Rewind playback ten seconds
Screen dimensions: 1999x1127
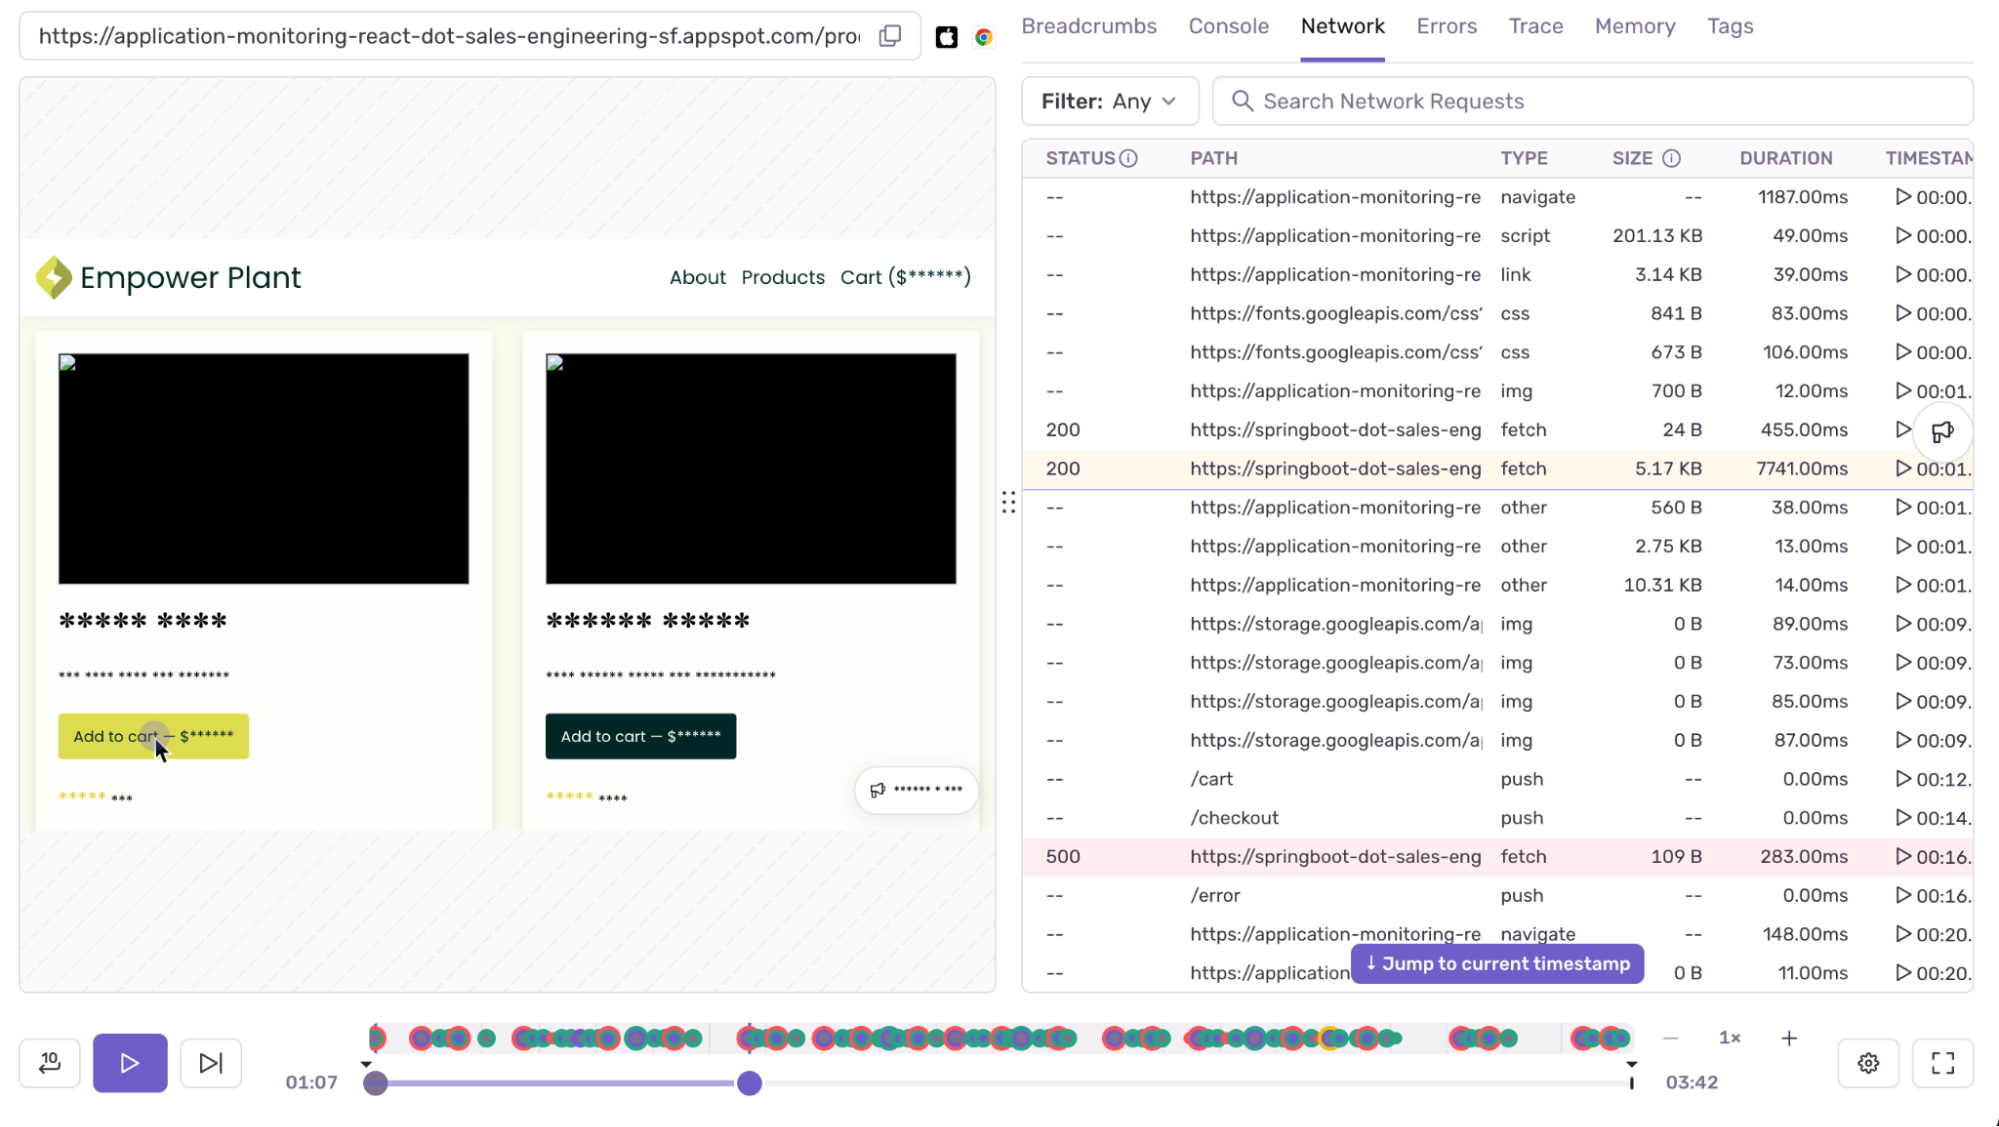point(47,1062)
